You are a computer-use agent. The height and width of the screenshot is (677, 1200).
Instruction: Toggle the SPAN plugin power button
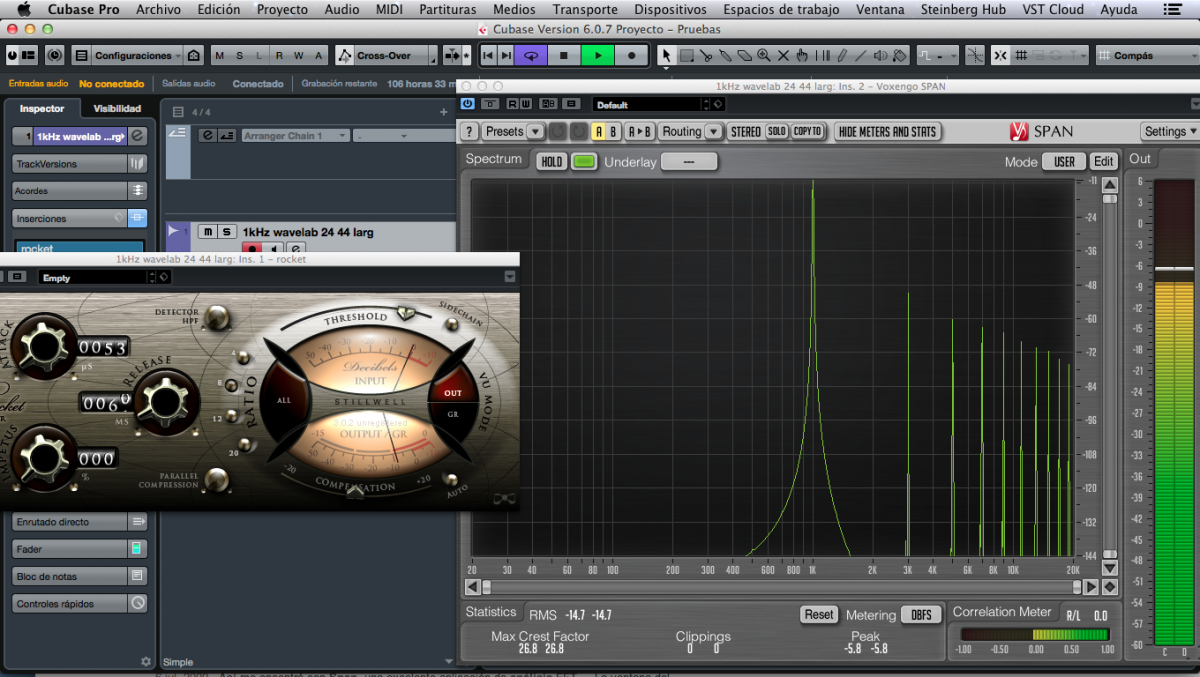(468, 103)
